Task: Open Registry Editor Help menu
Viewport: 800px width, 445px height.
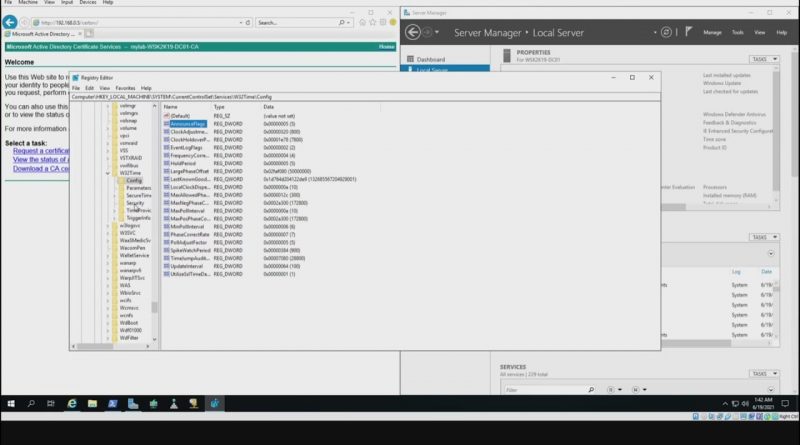Action: 146,88
